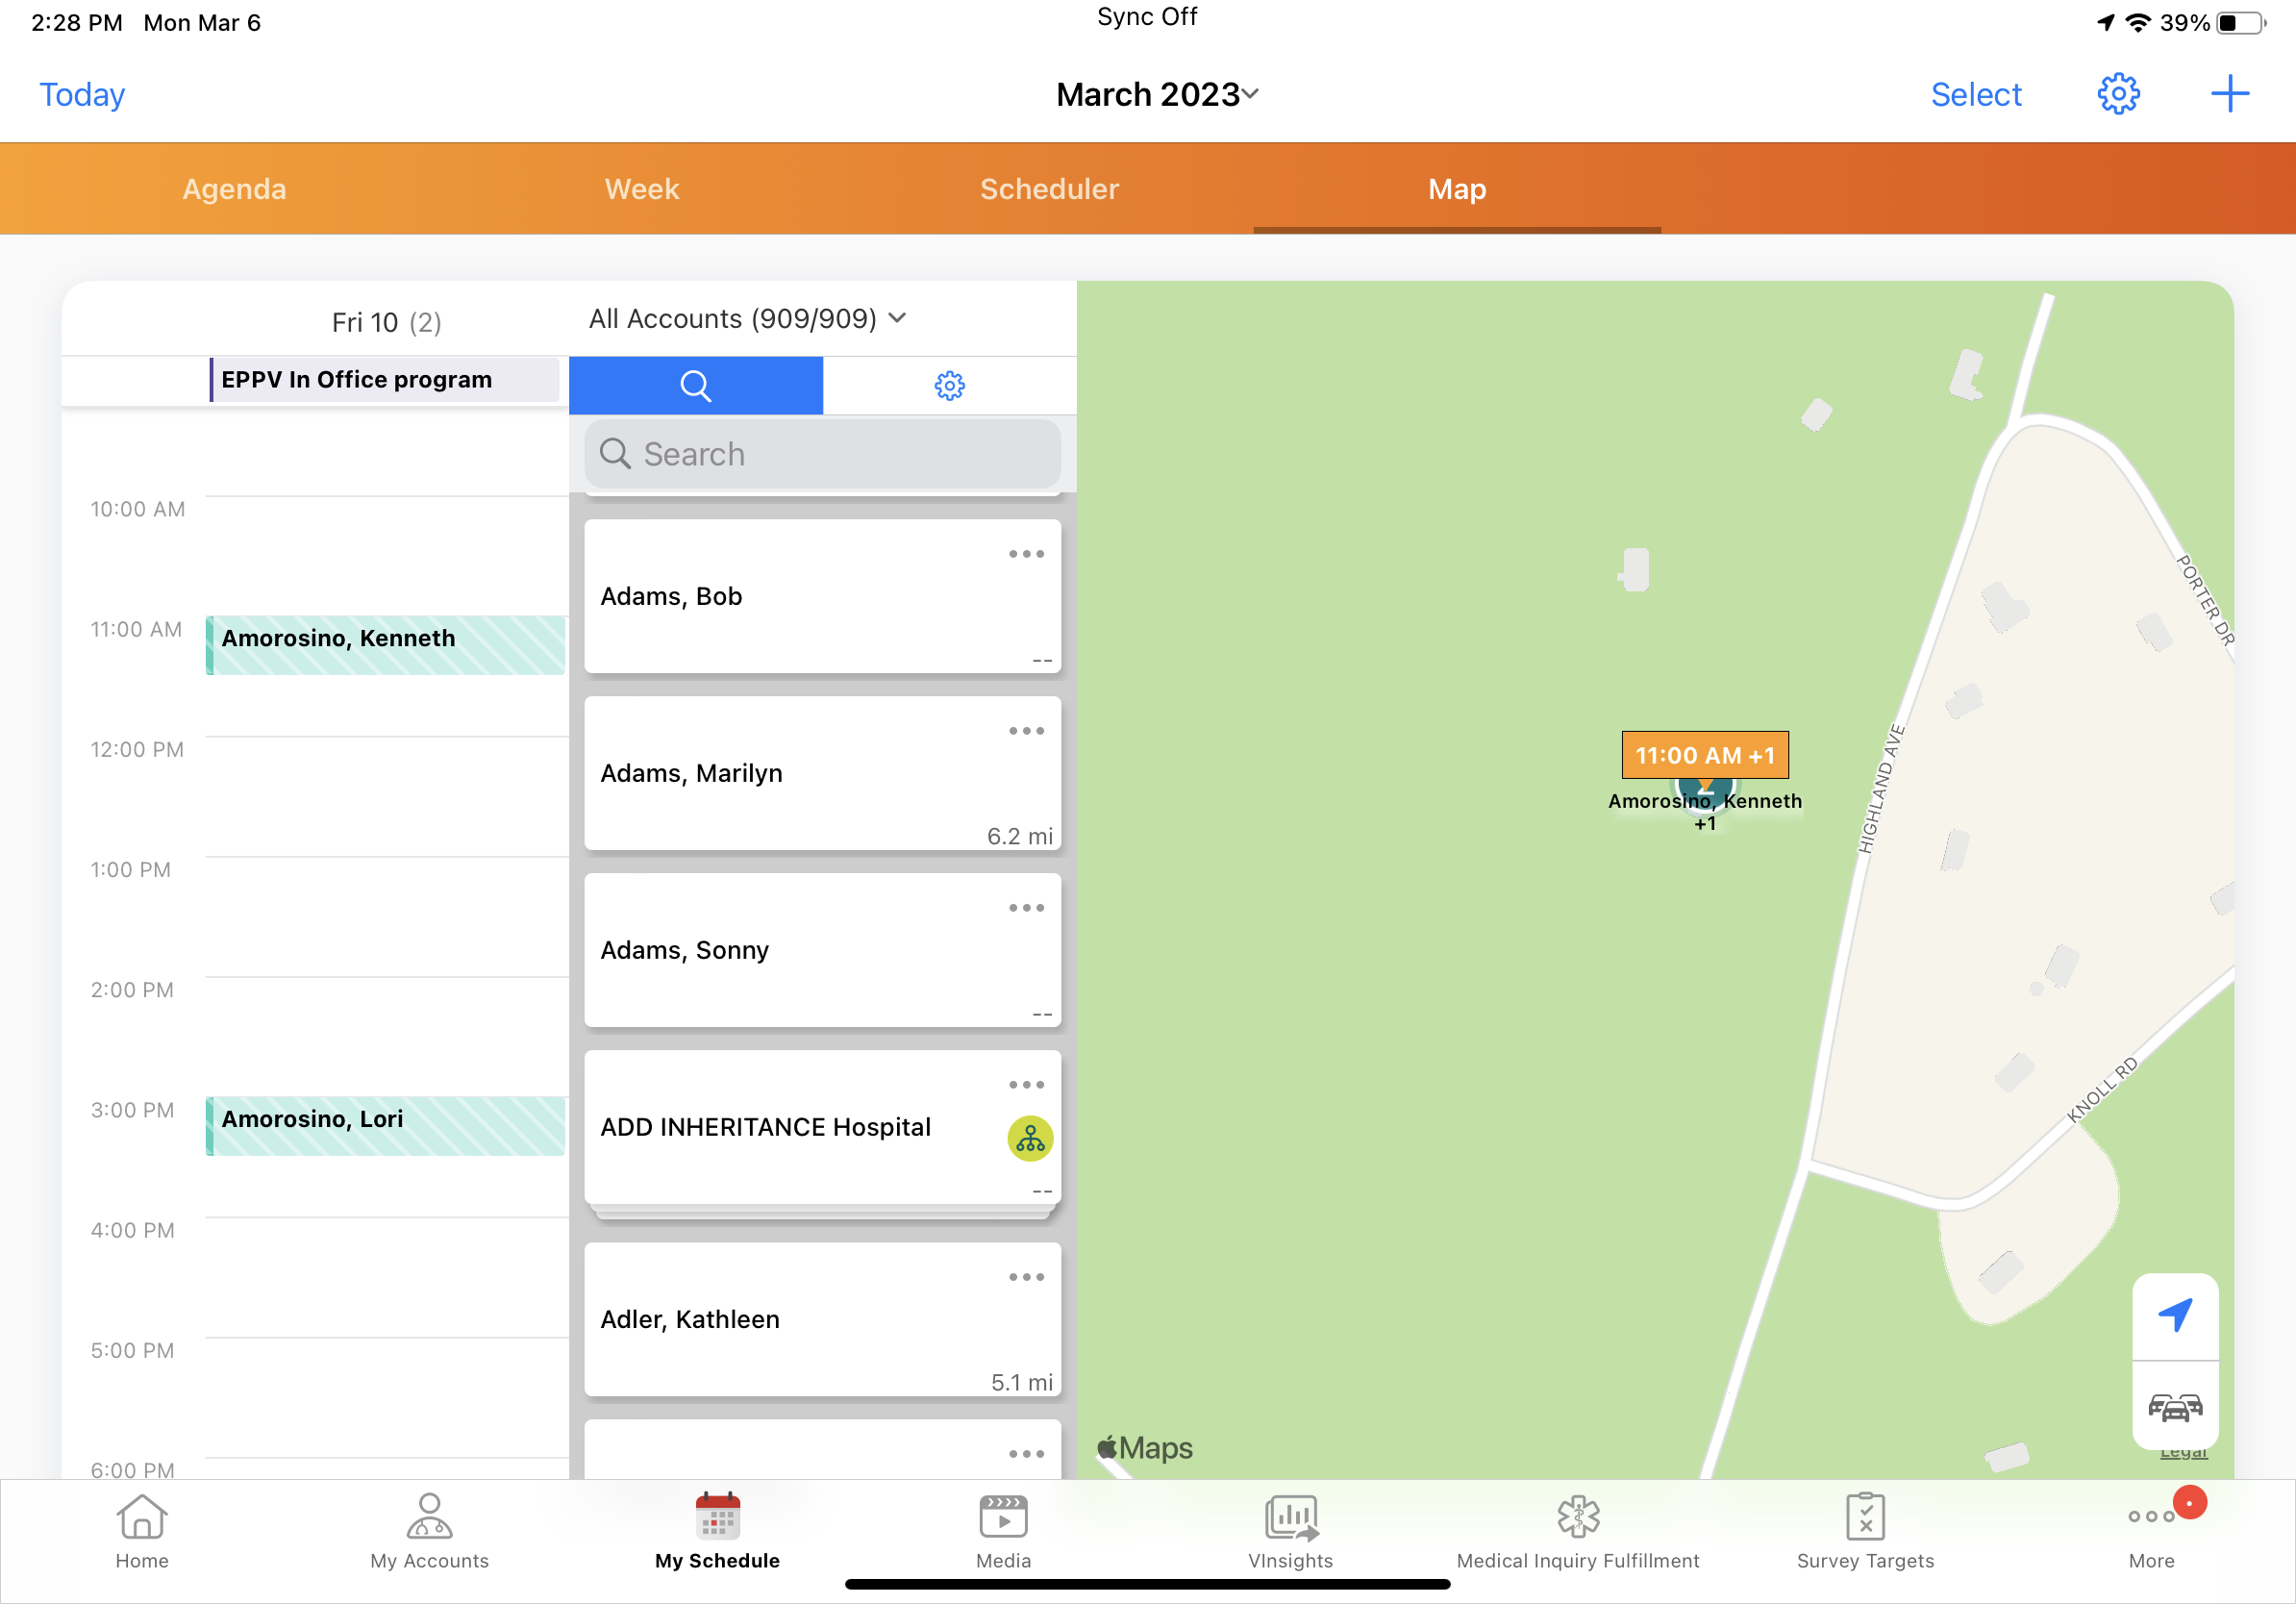Center map on current location arrow
The height and width of the screenshot is (1604, 2296).
[2175, 1315]
